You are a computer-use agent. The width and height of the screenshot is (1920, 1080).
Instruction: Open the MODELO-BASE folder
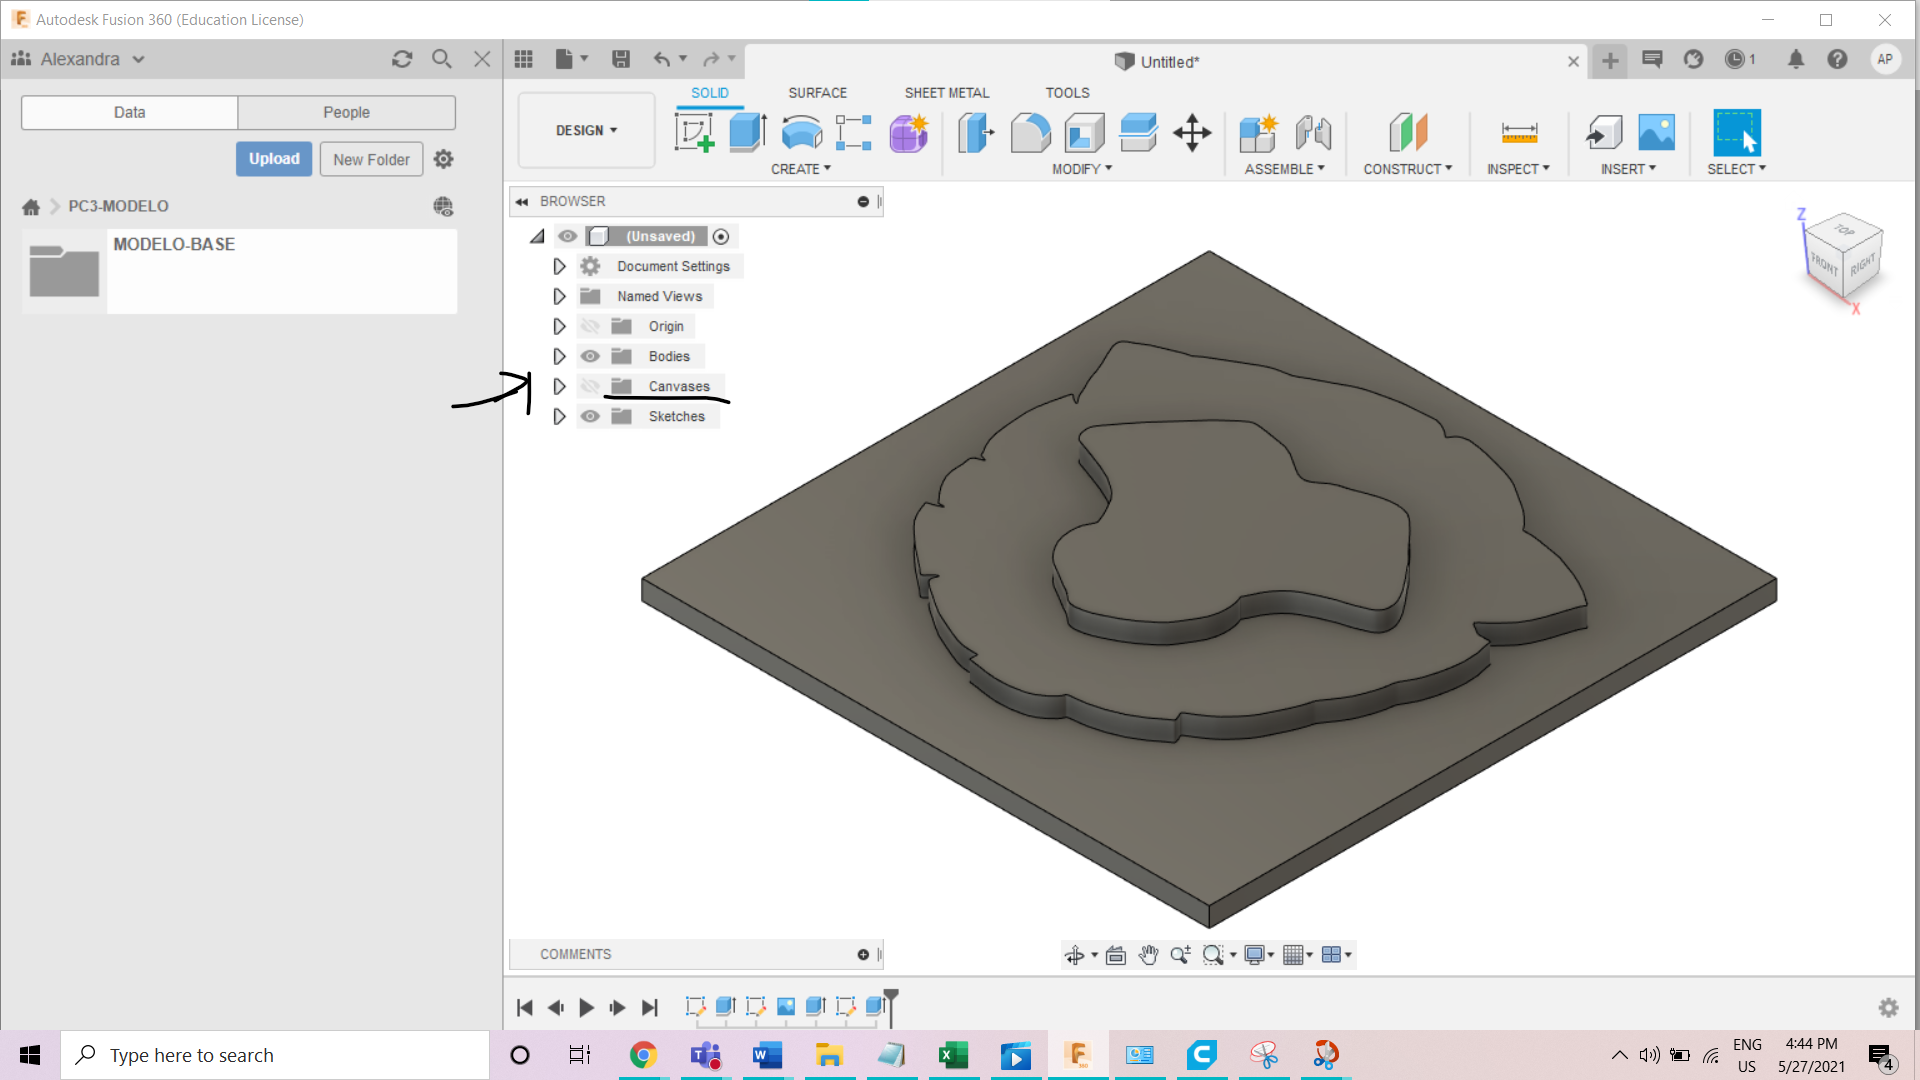240,271
